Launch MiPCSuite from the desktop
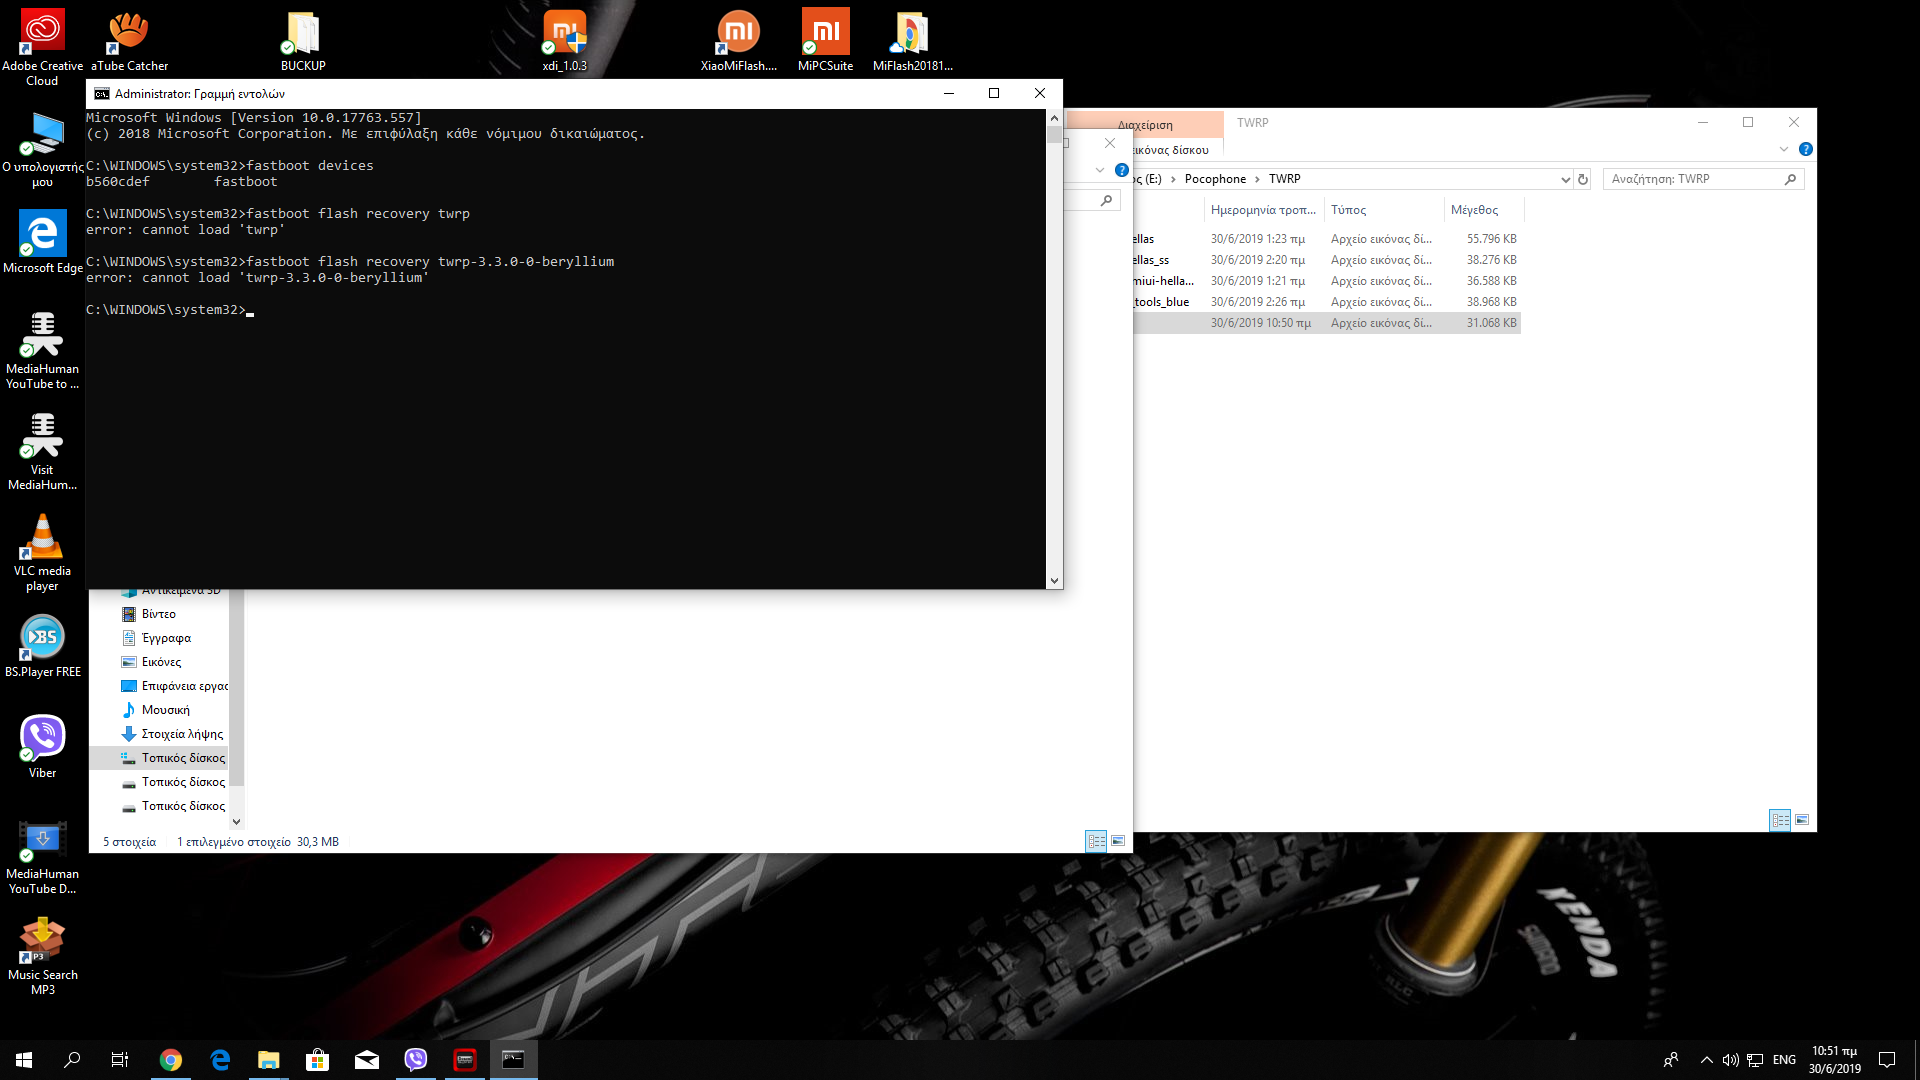The image size is (1920, 1080). pos(825,40)
